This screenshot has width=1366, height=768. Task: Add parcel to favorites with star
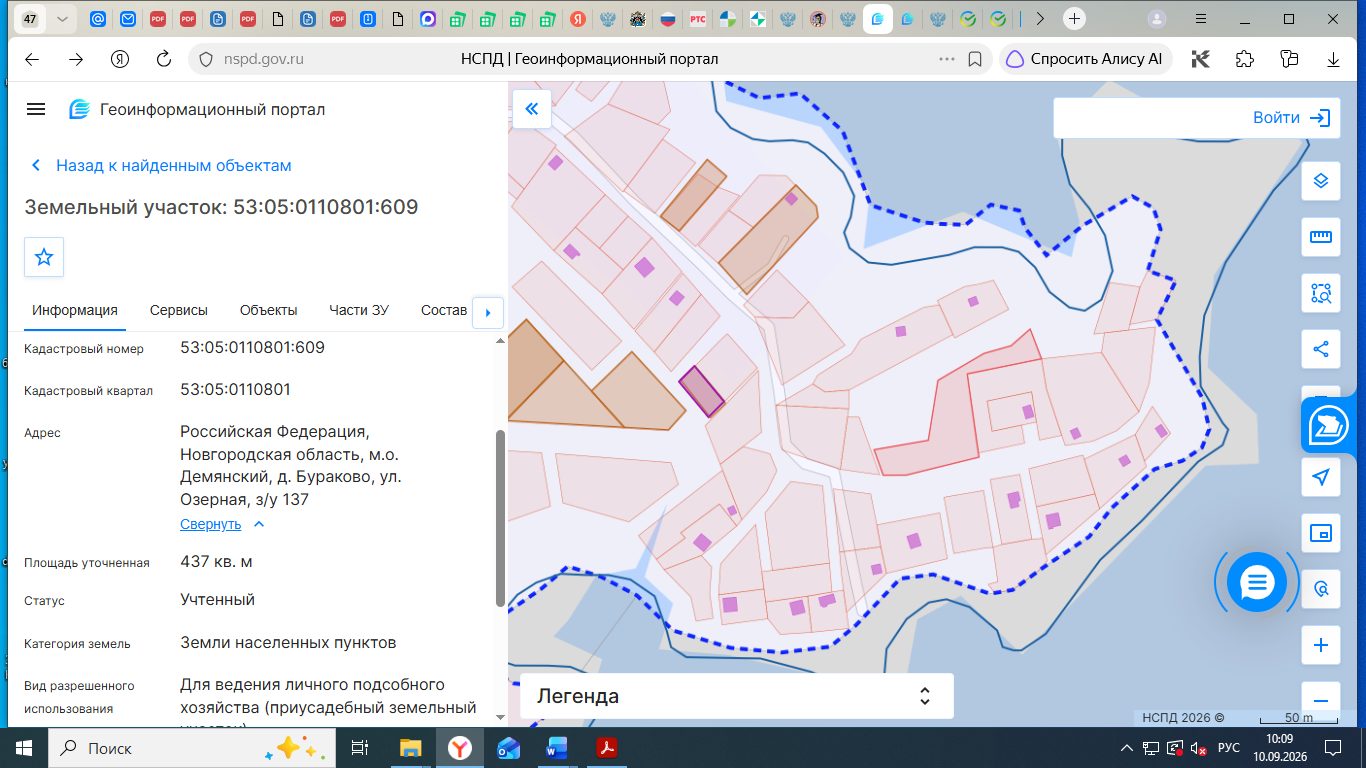click(44, 257)
